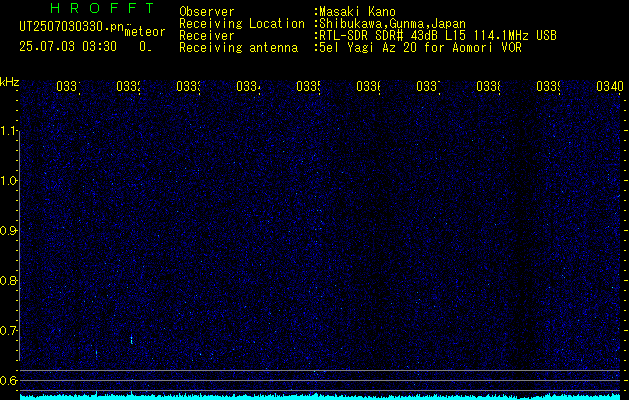Click the 0331 time marker

tap(68, 86)
